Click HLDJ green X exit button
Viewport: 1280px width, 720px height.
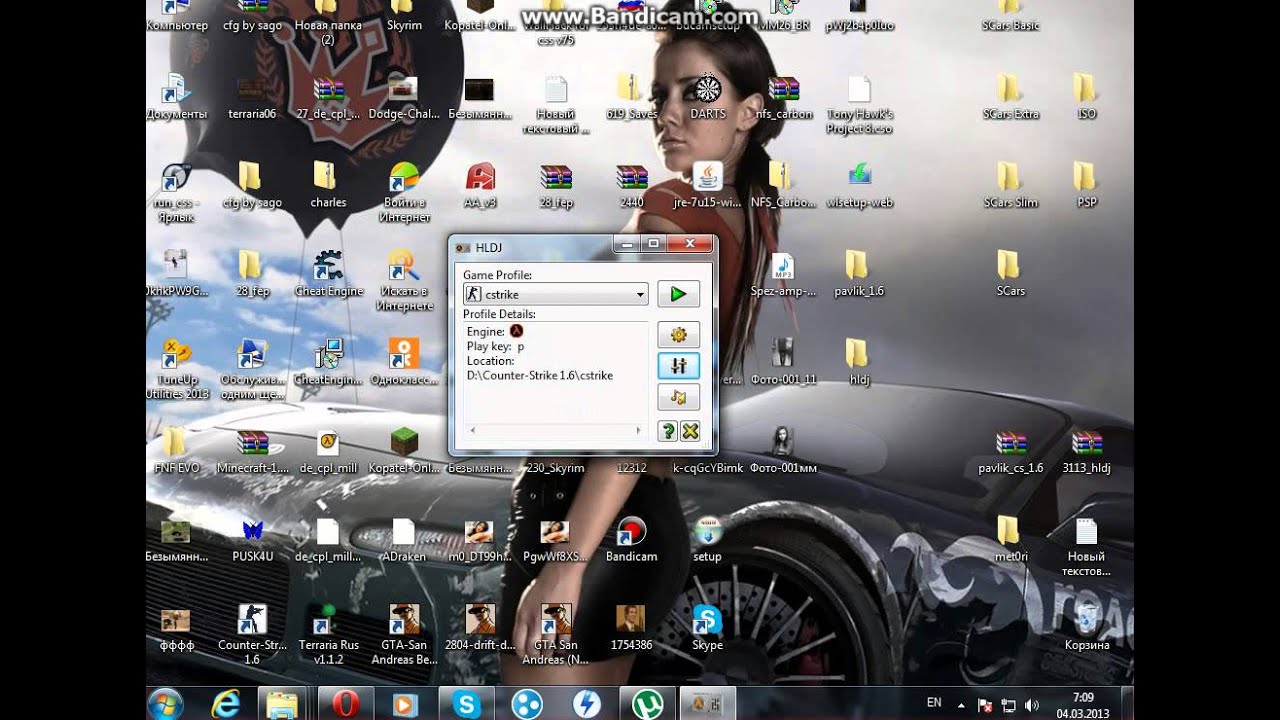tap(689, 431)
